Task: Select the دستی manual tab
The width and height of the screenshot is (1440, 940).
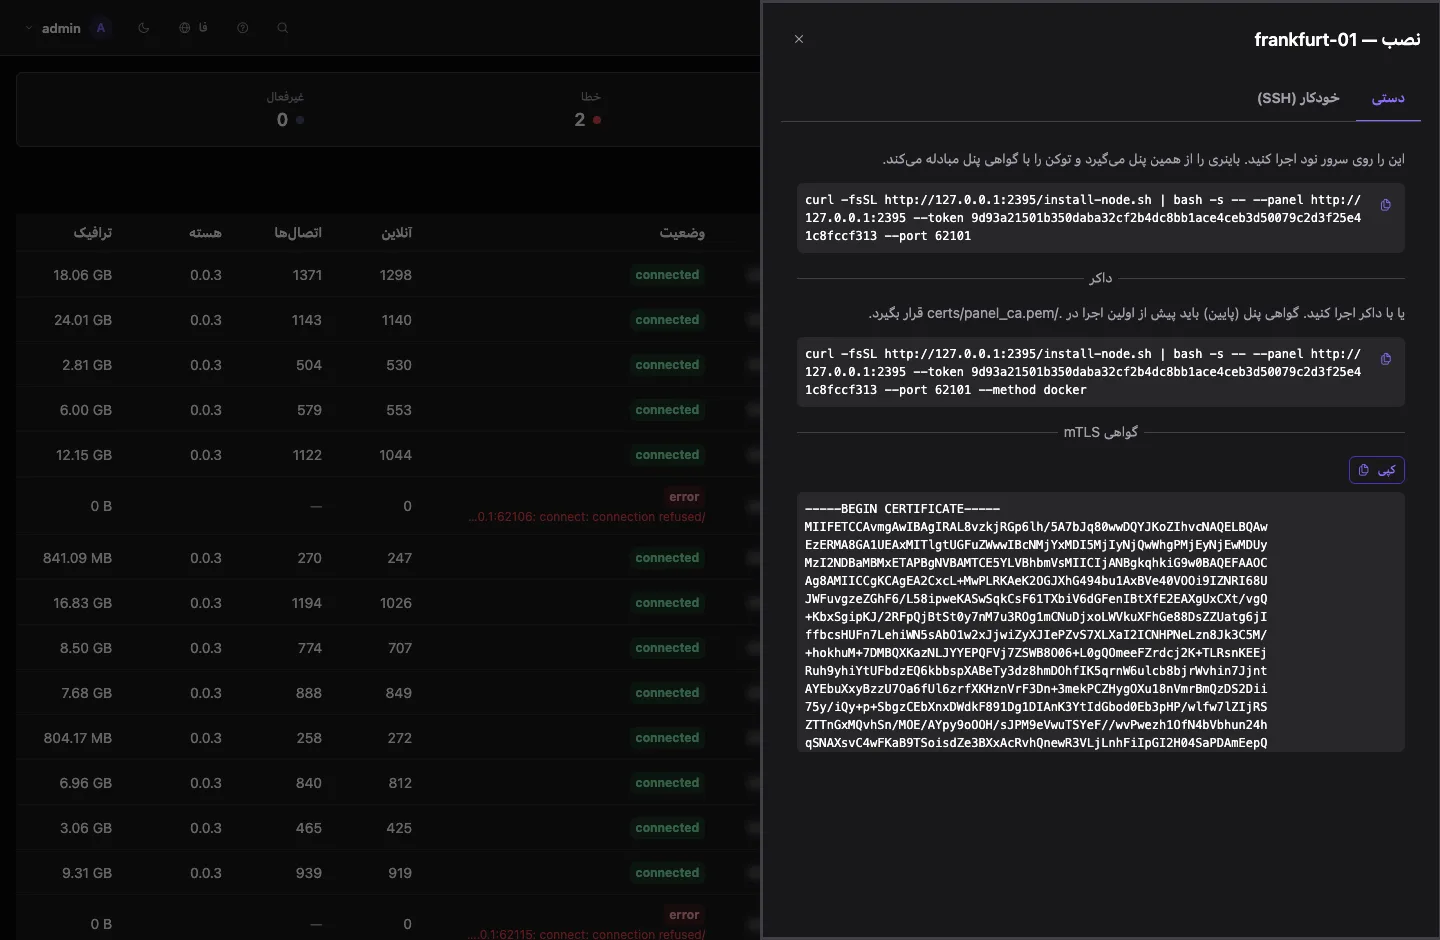Action: (1388, 98)
